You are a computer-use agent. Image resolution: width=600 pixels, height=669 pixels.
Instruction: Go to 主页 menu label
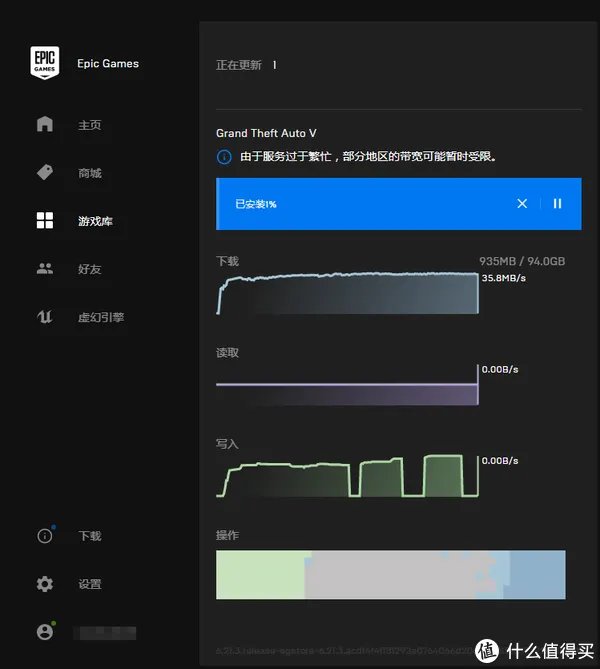[x=90, y=125]
